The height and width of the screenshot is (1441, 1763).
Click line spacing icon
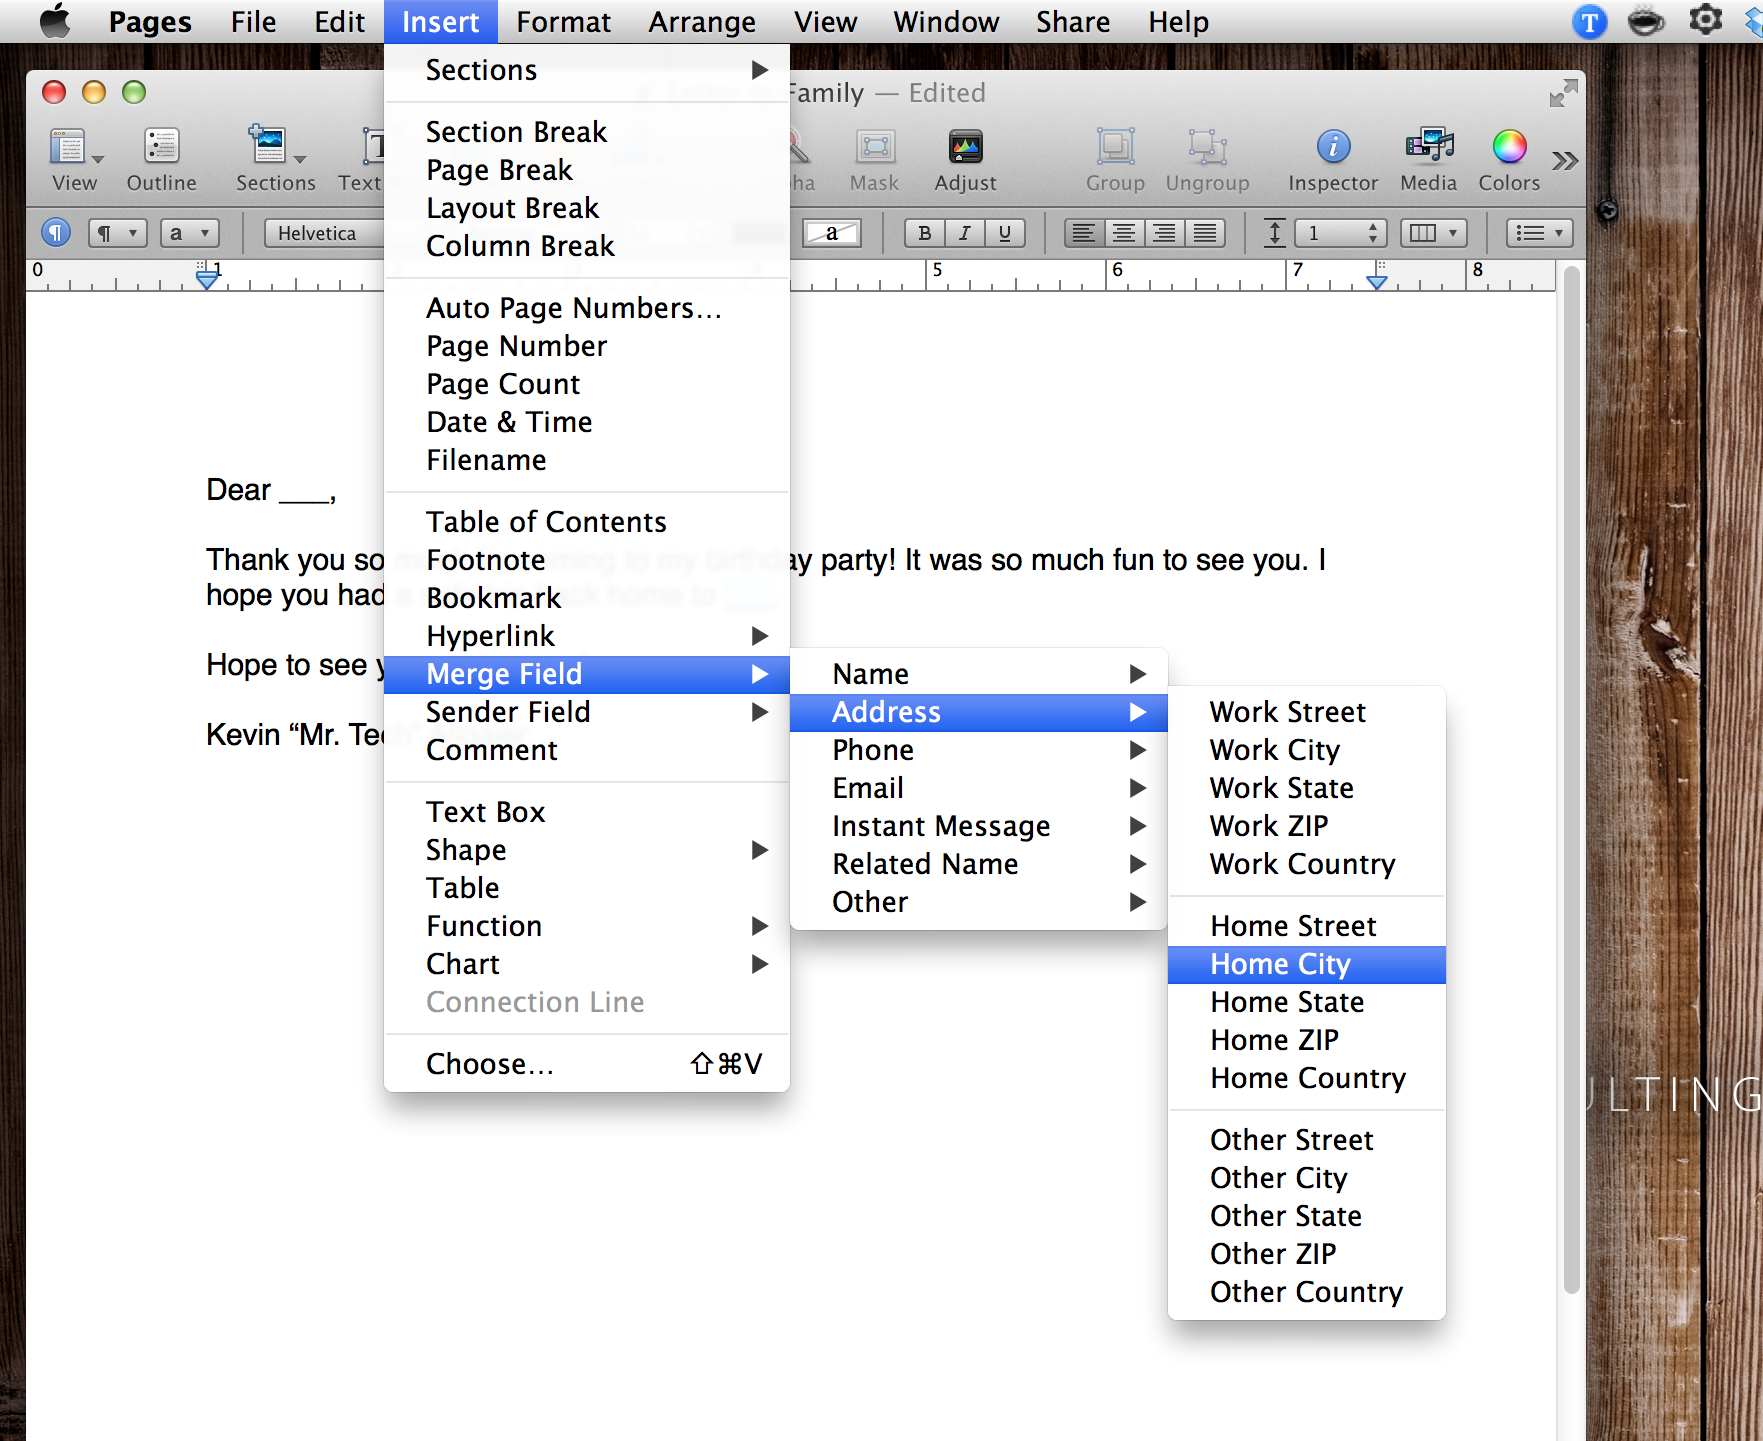[1274, 233]
